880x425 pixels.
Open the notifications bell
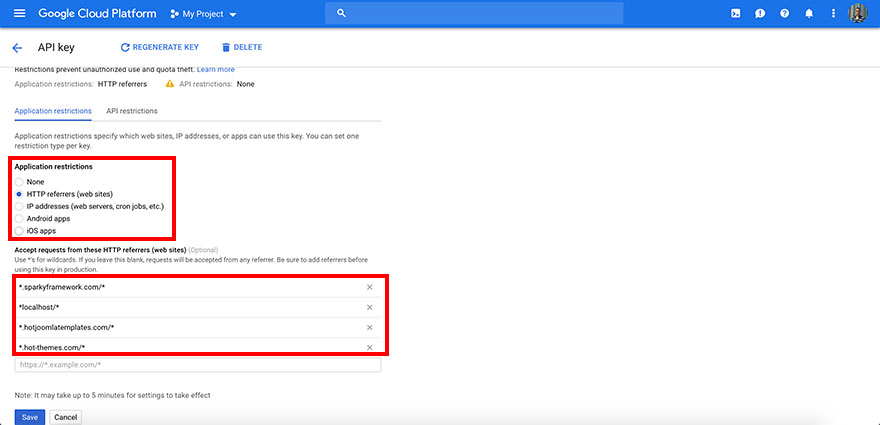point(809,13)
